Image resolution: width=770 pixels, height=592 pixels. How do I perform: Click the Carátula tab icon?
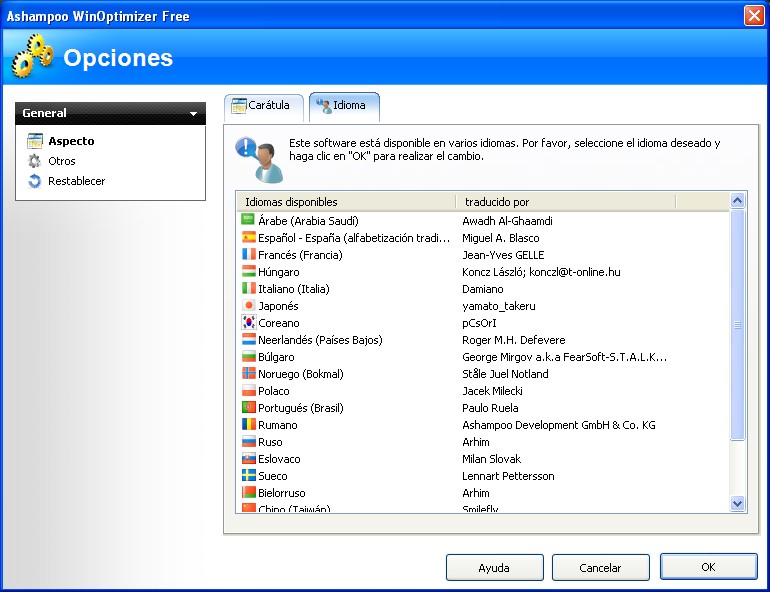click(239, 106)
